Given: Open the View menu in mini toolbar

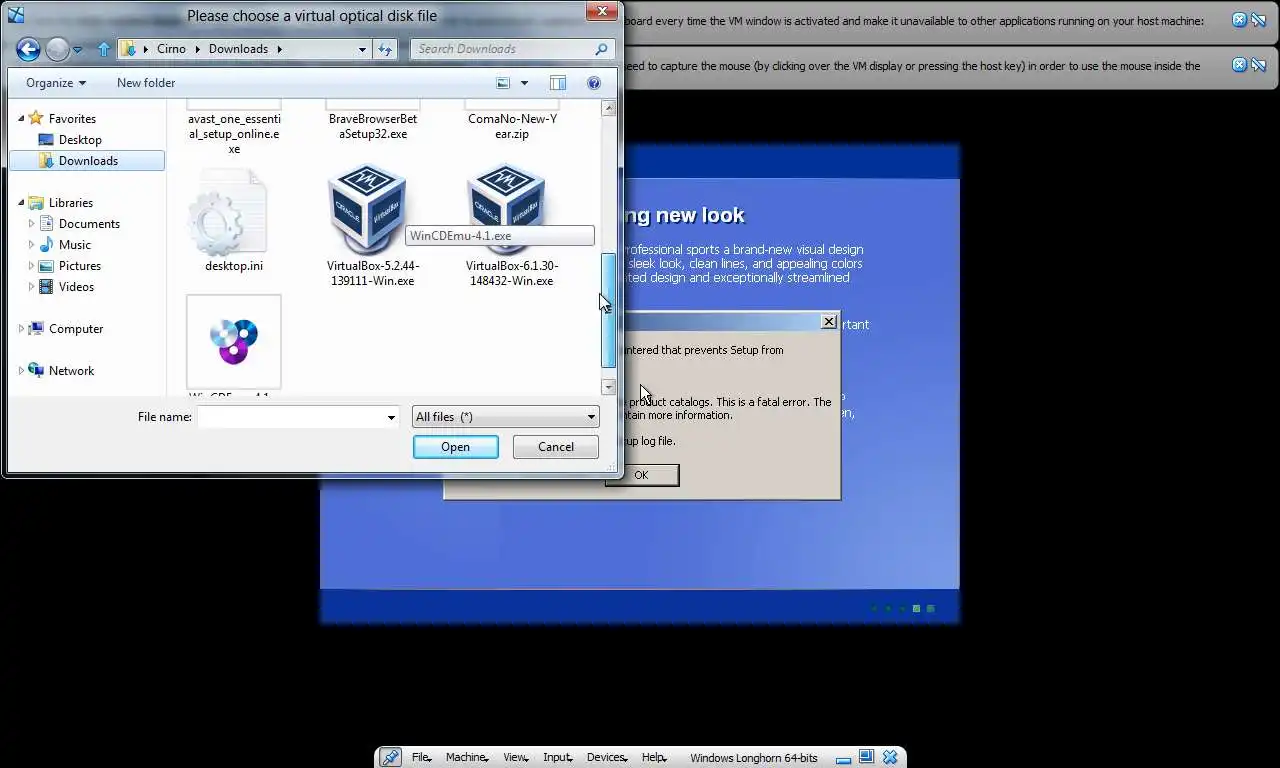Looking at the screenshot, I should [515, 758].
